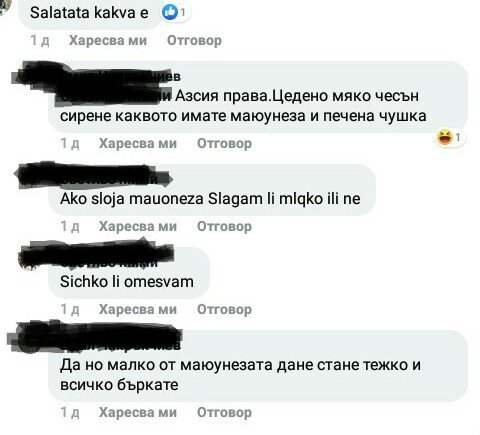Image resolution: width=480 pixels, height=435 pixels.
Task: Click the like count next to thumbs-up
Action: [182, 13]
